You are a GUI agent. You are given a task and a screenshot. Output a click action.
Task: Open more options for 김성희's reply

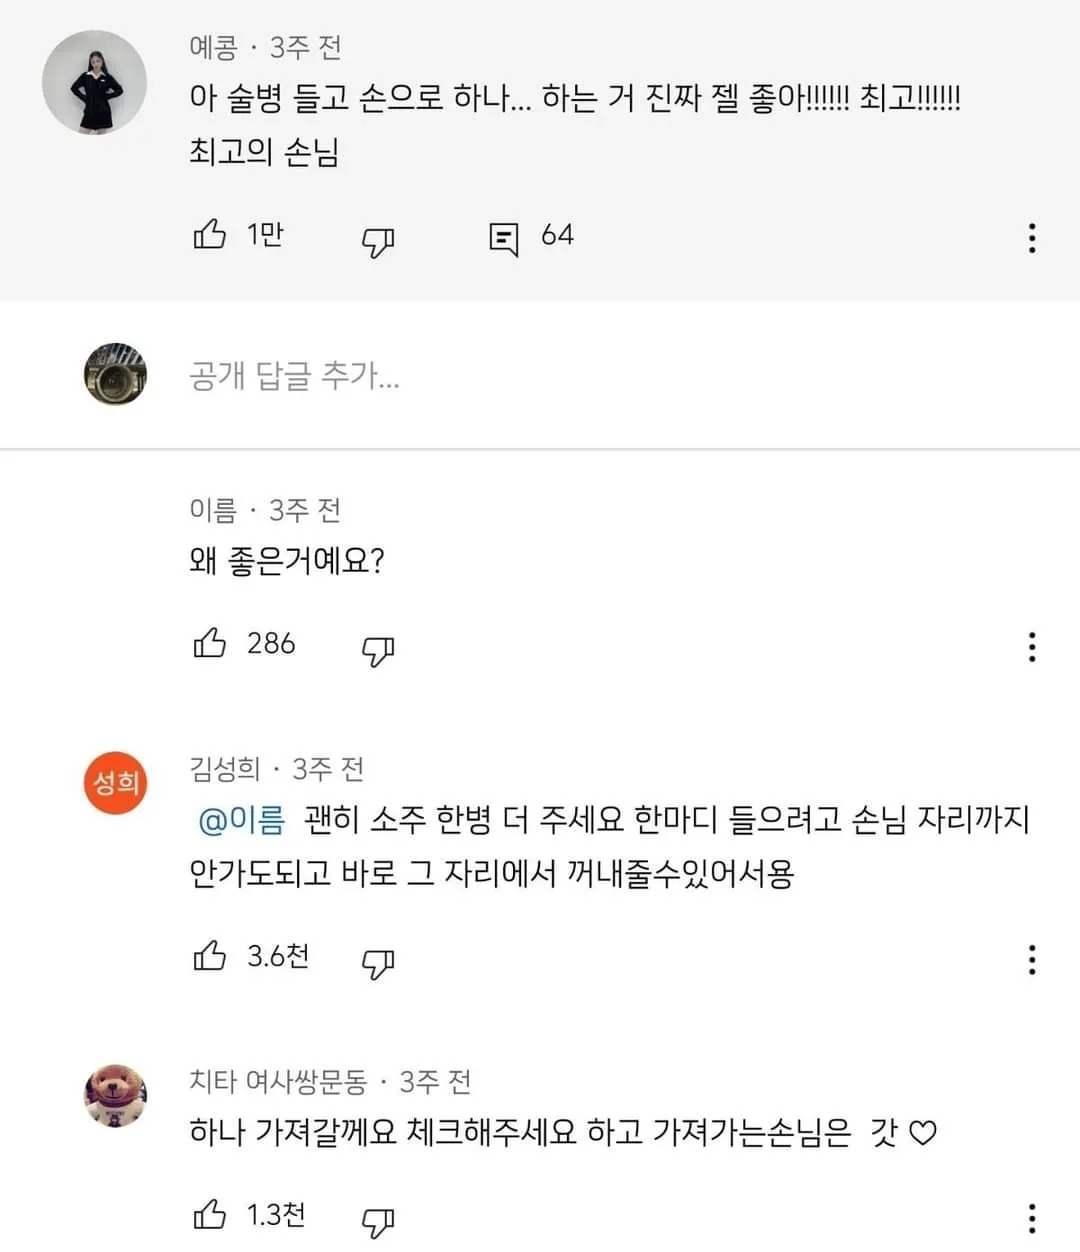(x=1031, y=960)
